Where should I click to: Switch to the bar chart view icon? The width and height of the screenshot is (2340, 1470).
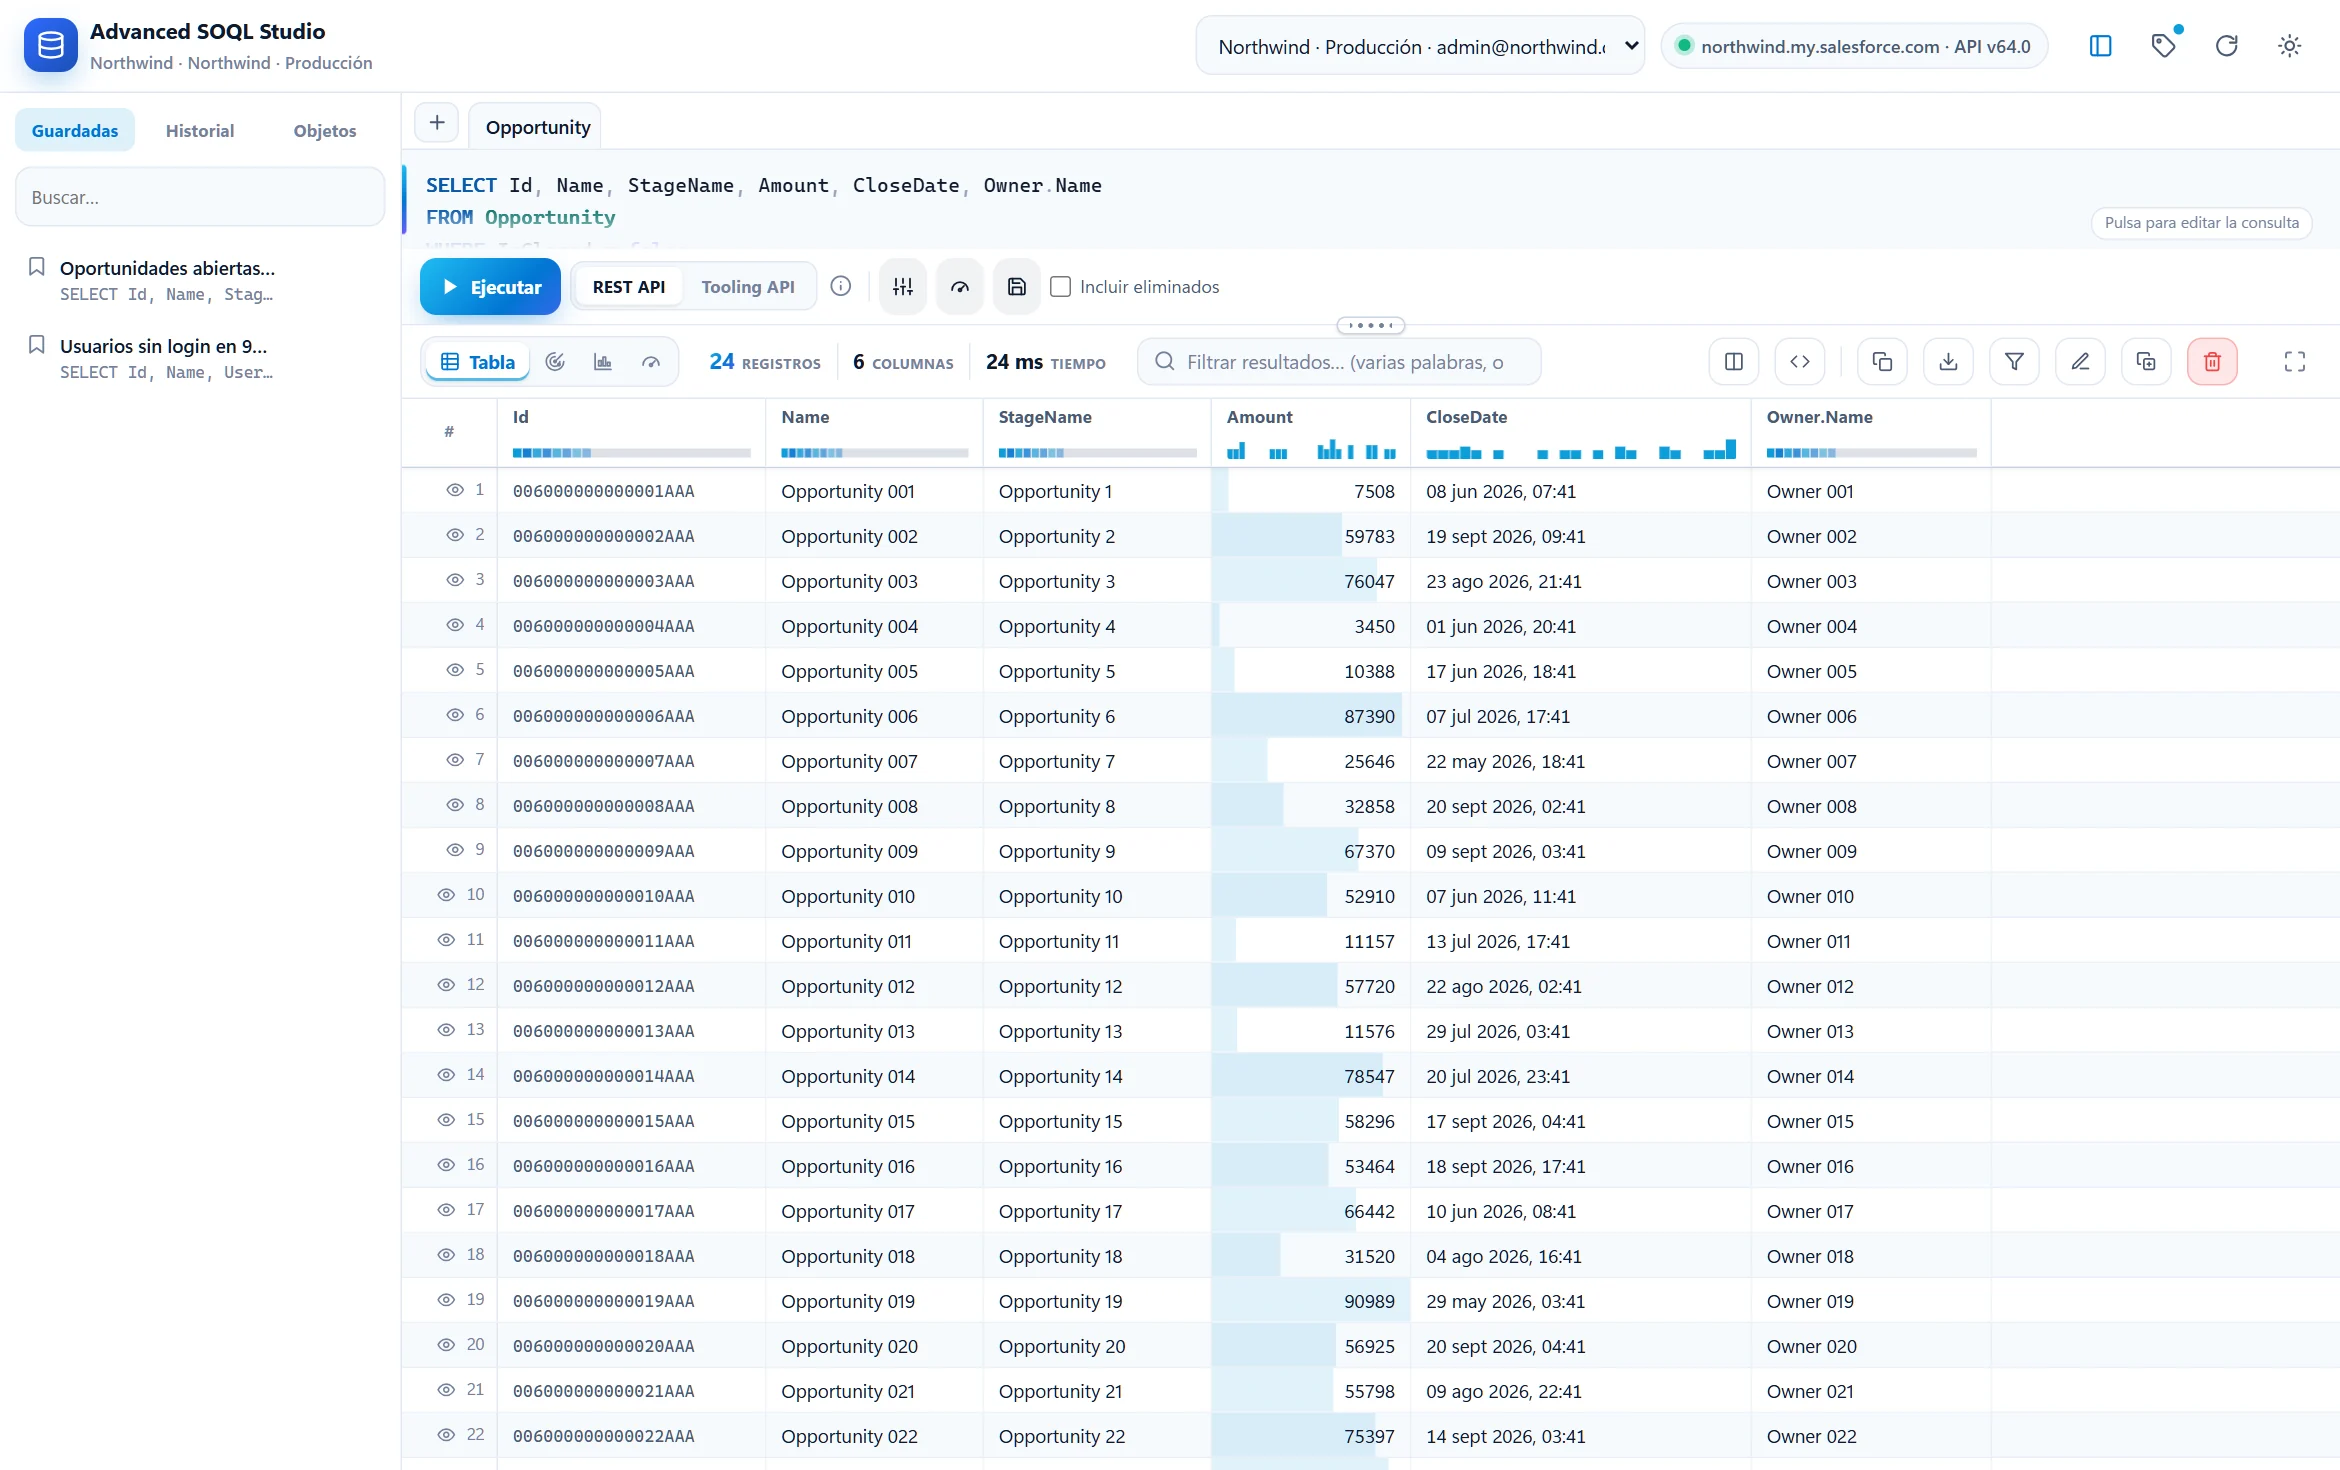point(603,362)
